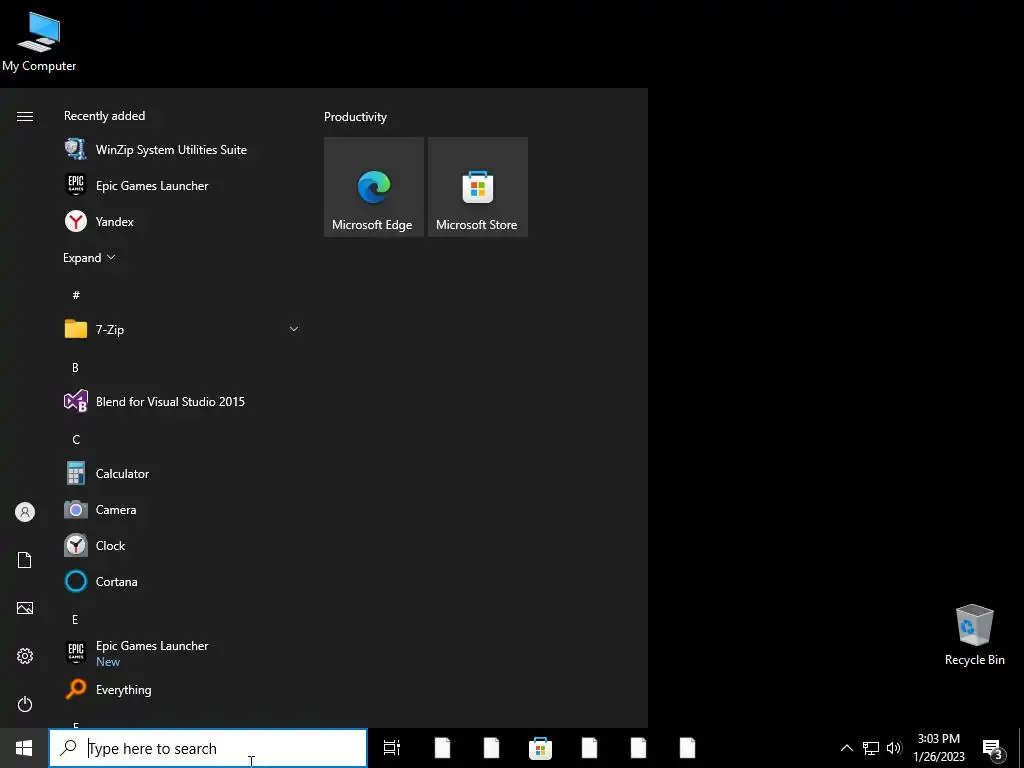
Task: Expand the Start menu hamburger navigation
Action: tap(25, 116)
